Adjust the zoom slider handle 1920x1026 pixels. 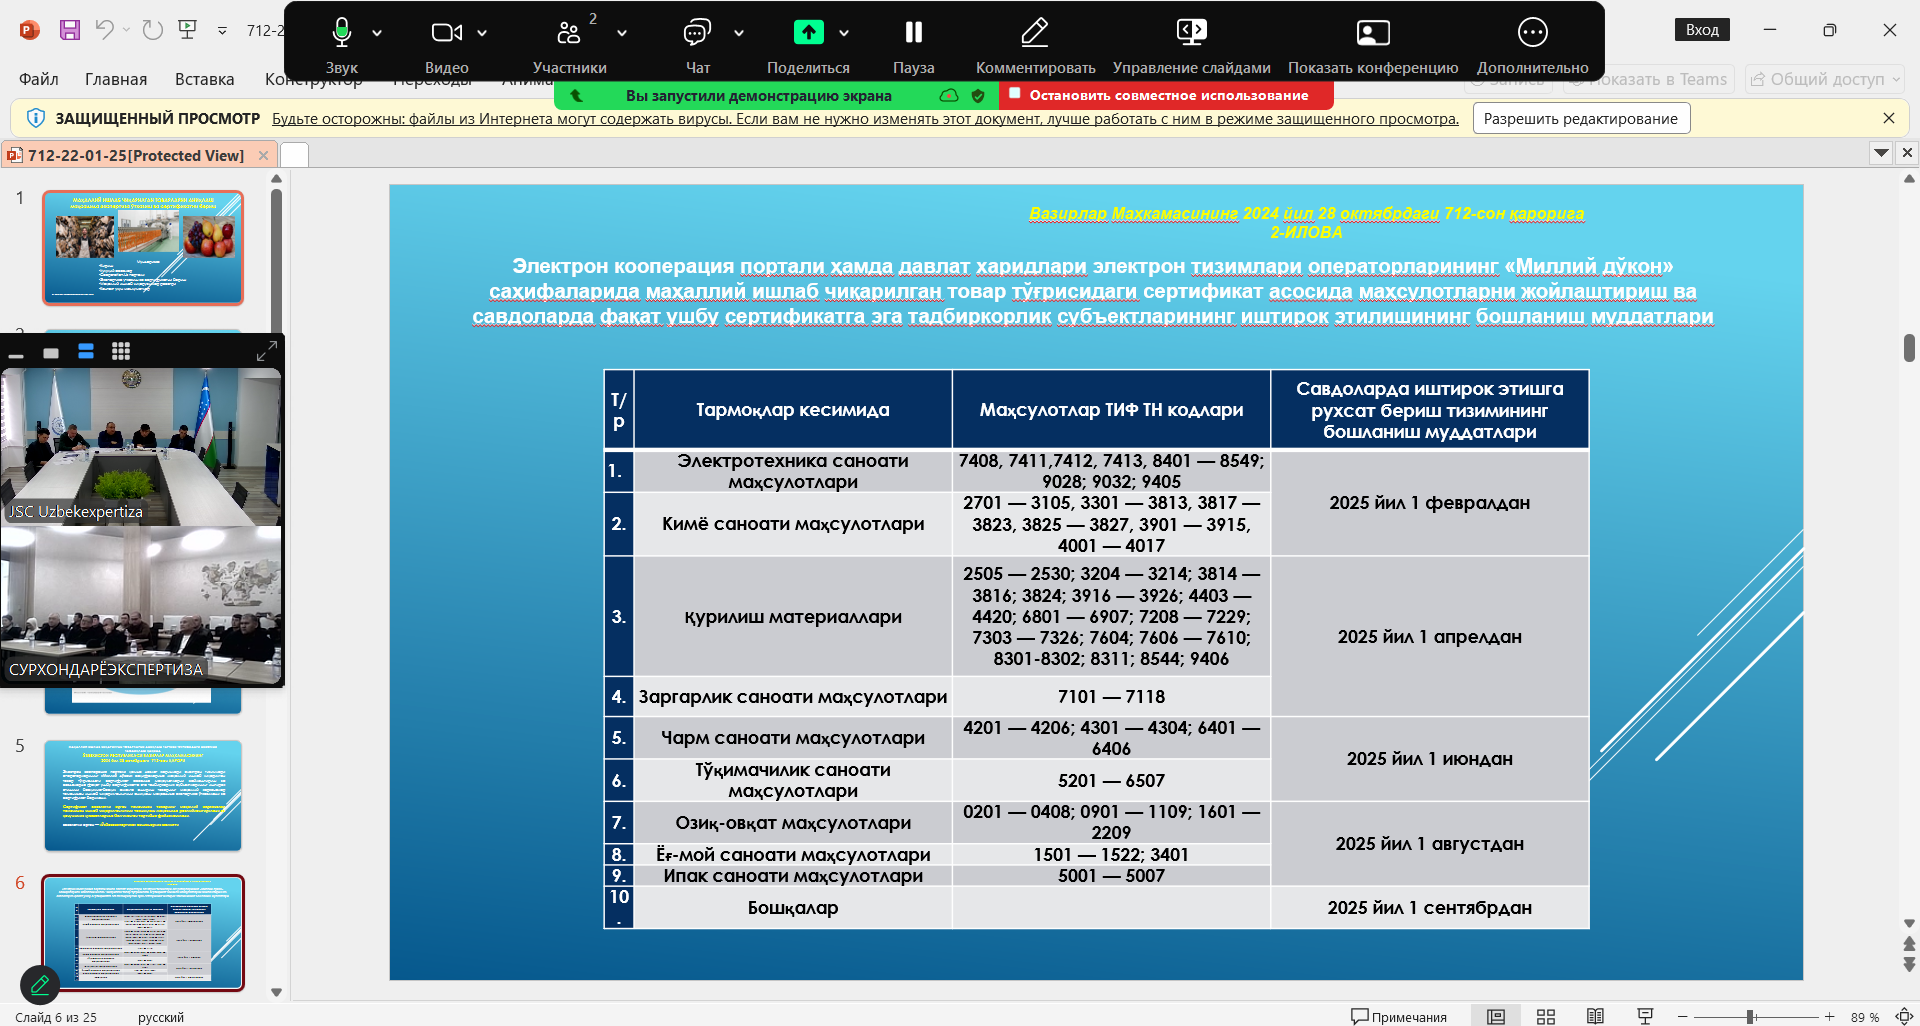tap(1751, 1016)
